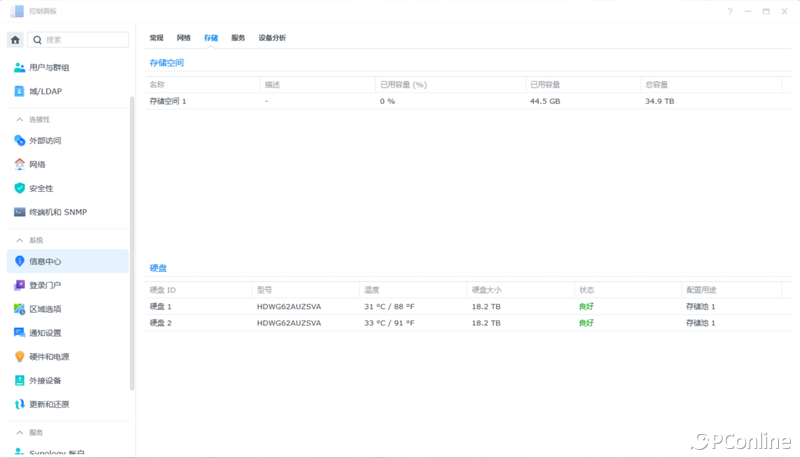
Task: Switch to the 服务 tab
Action: (238, 38)
